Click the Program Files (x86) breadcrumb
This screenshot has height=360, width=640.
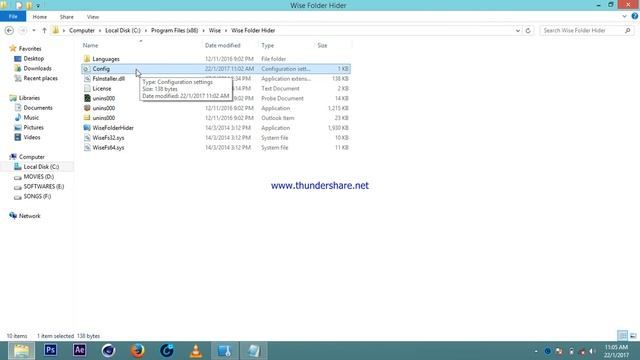point(174,31)
